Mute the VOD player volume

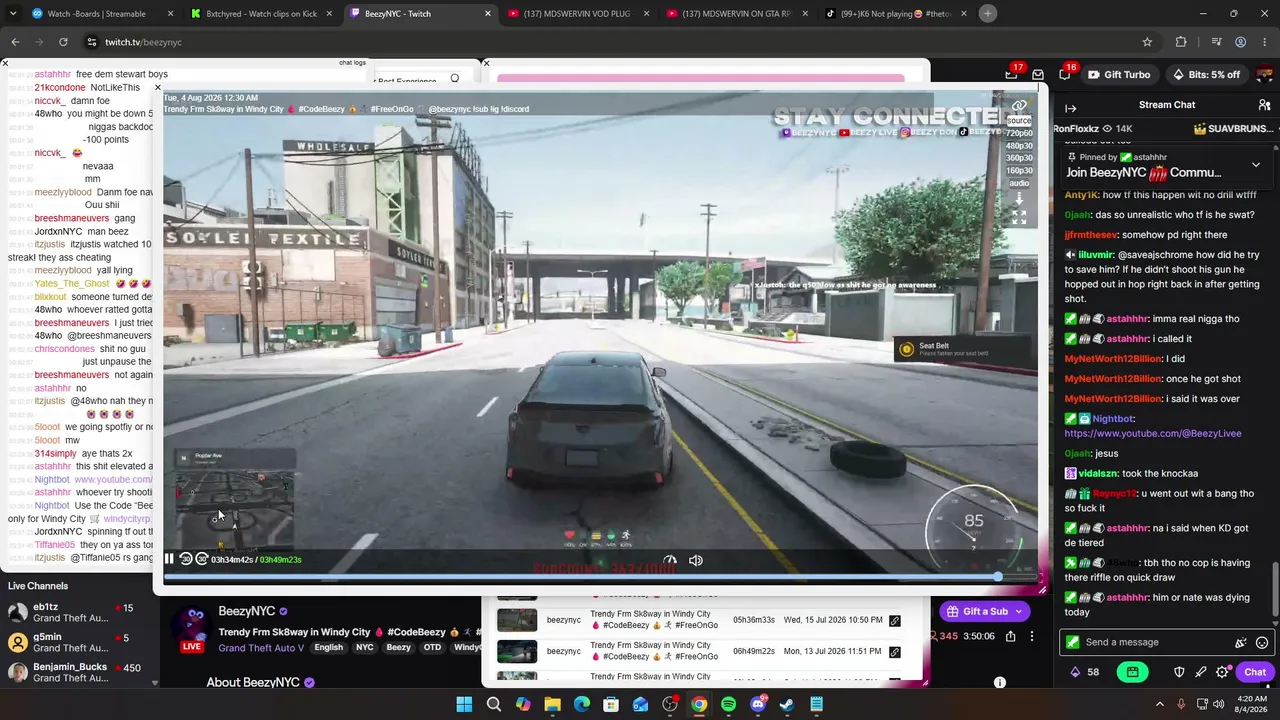(696, 561)
